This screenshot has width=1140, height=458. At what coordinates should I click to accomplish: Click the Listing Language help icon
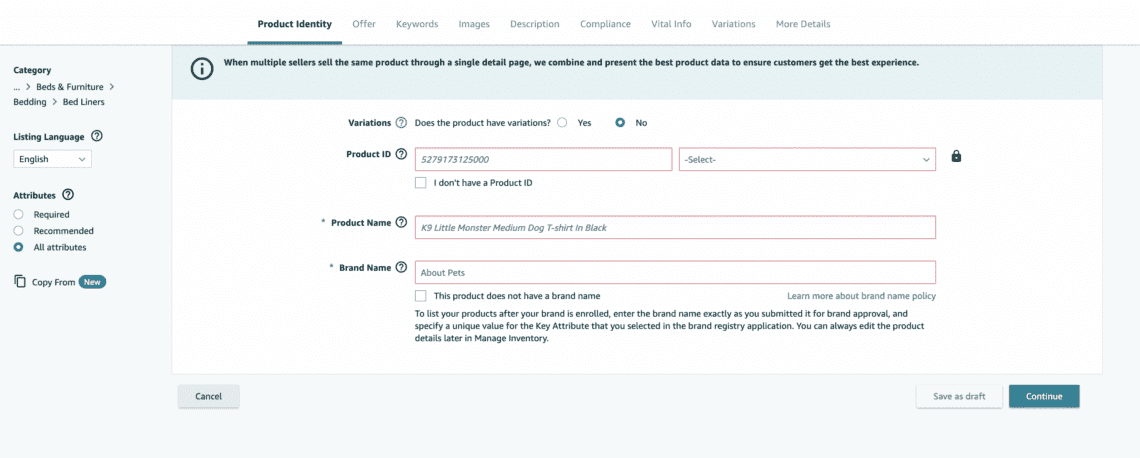pyautogui.click(x=97, y=136)
